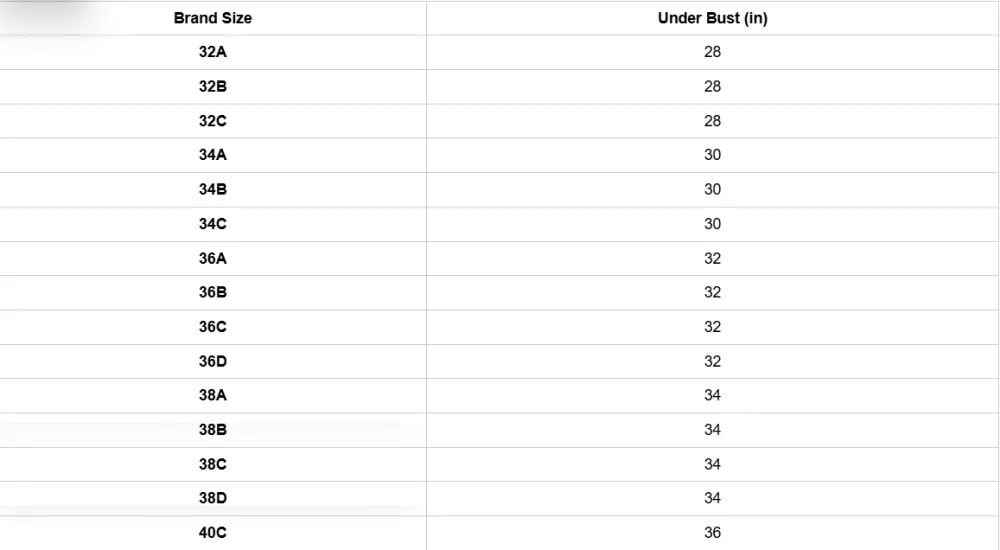Viewport: 1000px width, 550px height.
Task: Click under bust value 32 for 36D
Action: tap(712, 361)
